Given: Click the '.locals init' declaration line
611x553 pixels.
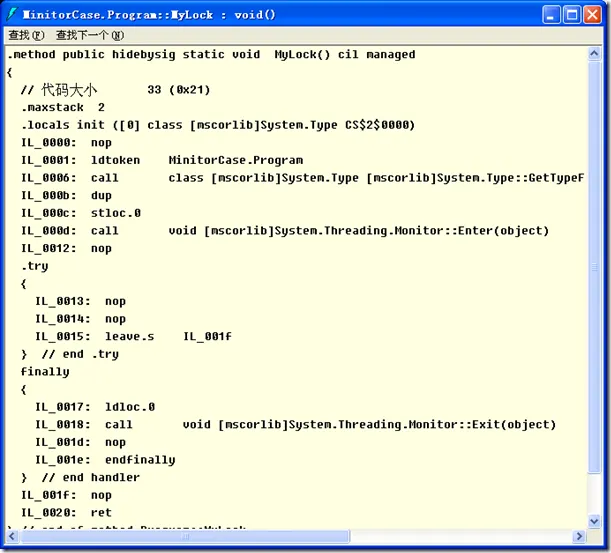Looking at the screenshot, I should pos(218,125).
